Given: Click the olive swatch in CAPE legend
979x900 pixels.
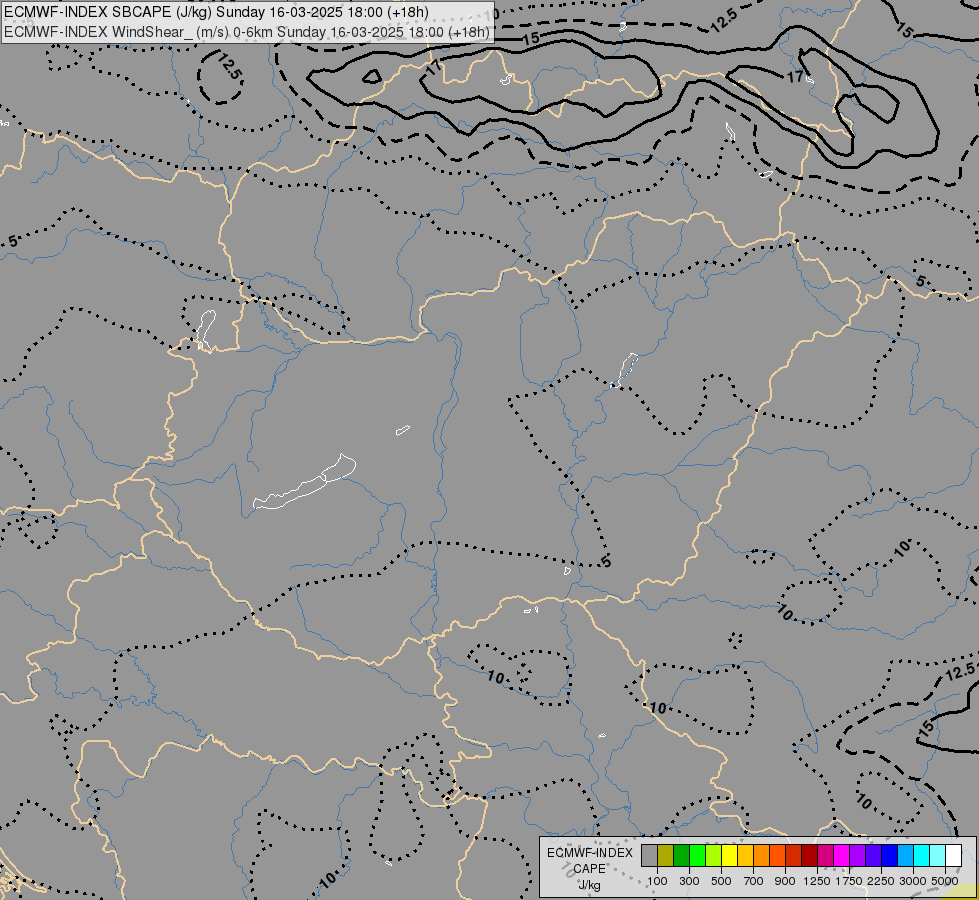Looking at the screenshot, I should coord(666,856).
